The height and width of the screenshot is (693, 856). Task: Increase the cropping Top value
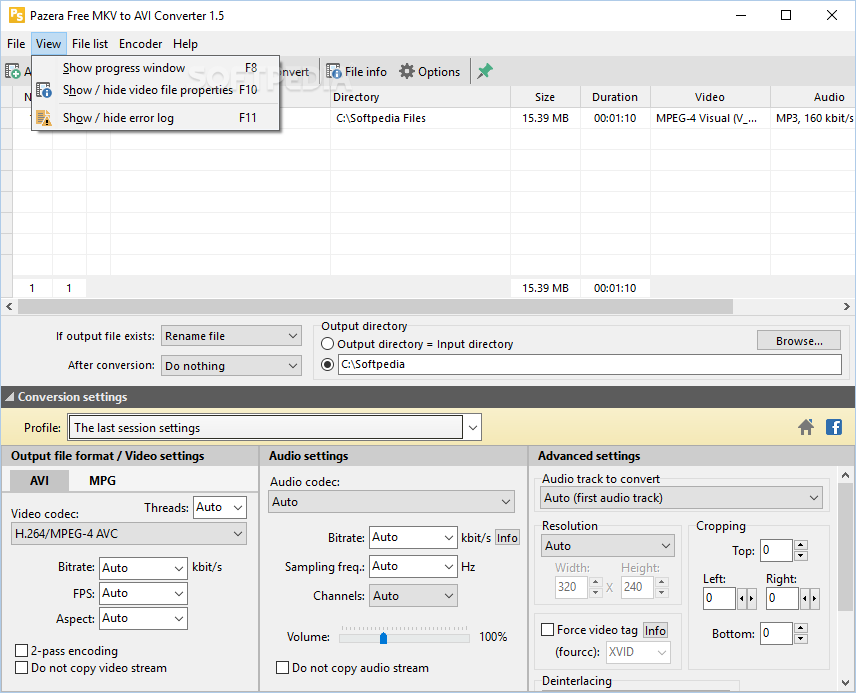pos(801,545)
